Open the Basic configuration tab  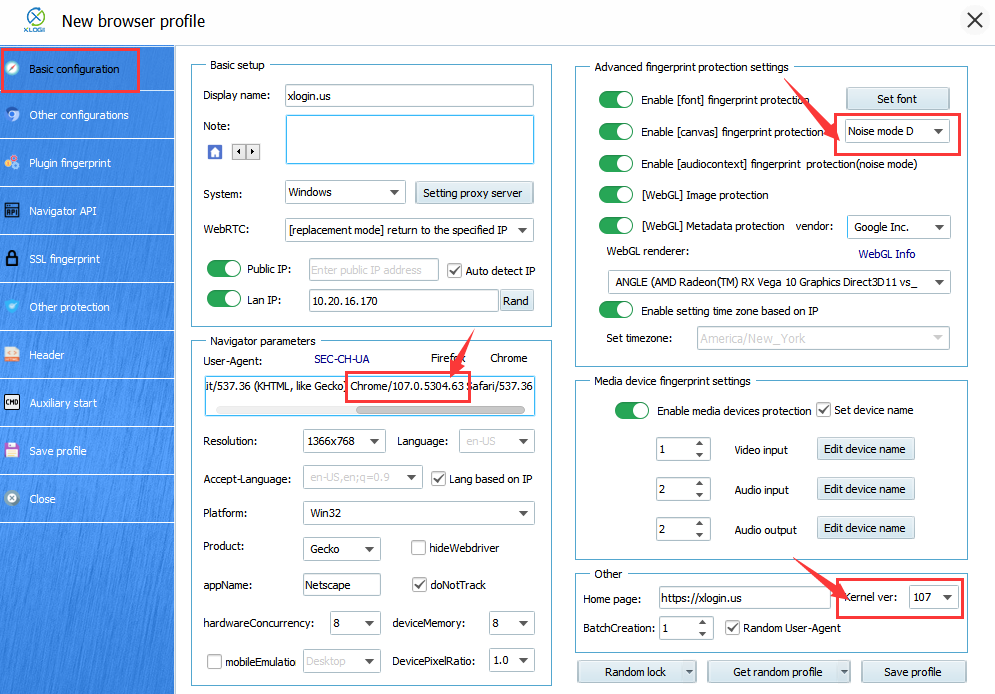(x=87, y=69)
